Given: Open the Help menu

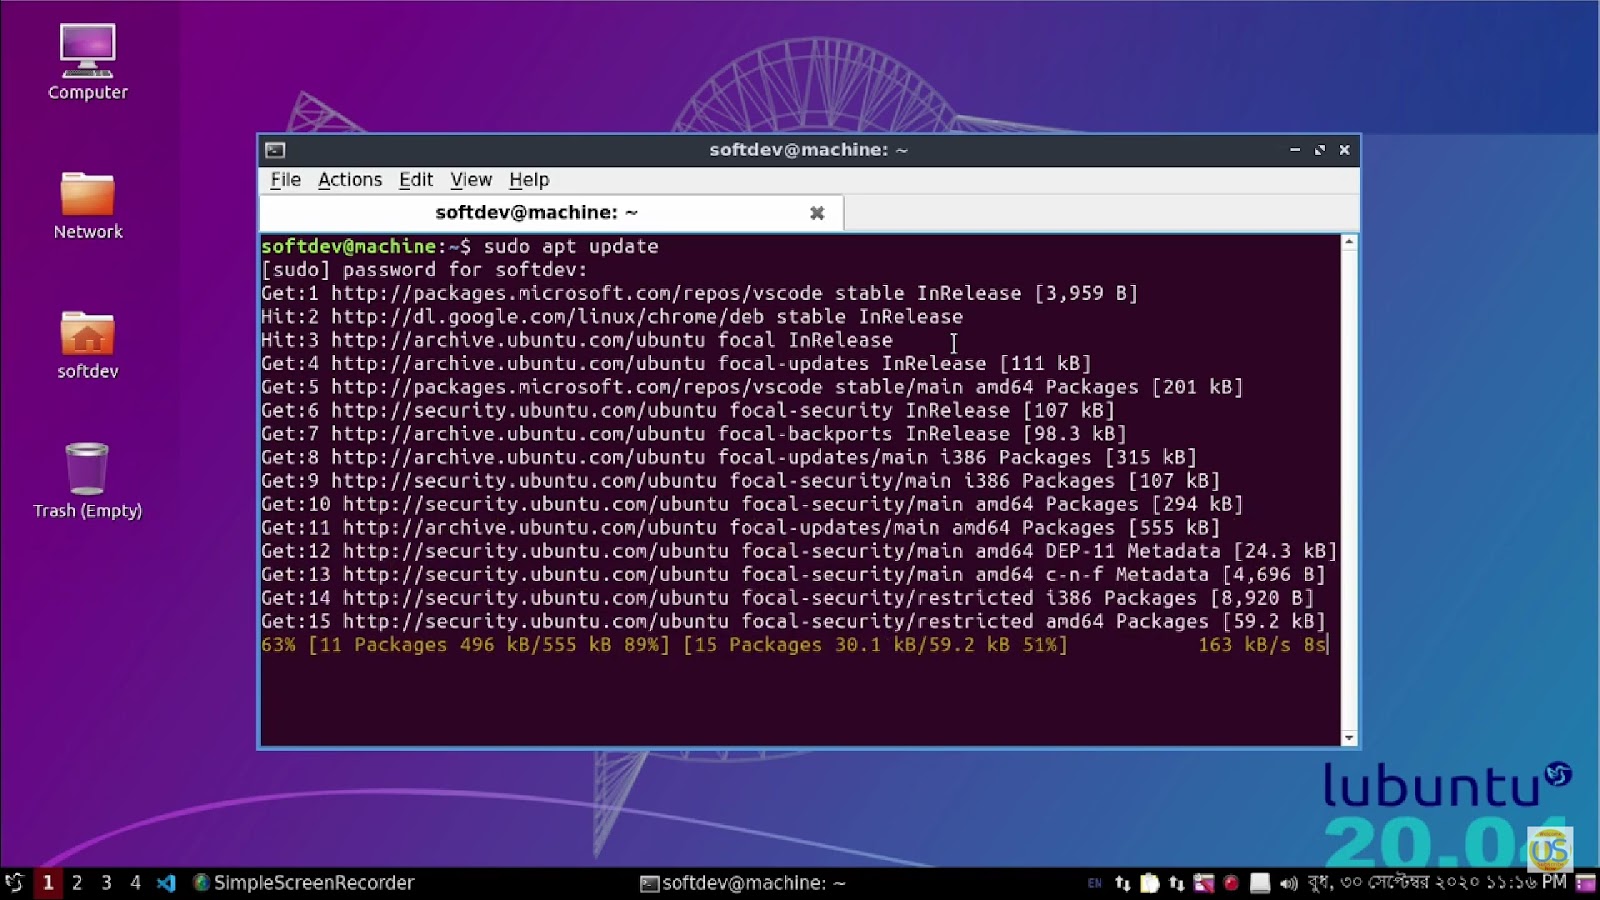Looking at the screenshot, I should pyautogui.click(x=529, y=180).
